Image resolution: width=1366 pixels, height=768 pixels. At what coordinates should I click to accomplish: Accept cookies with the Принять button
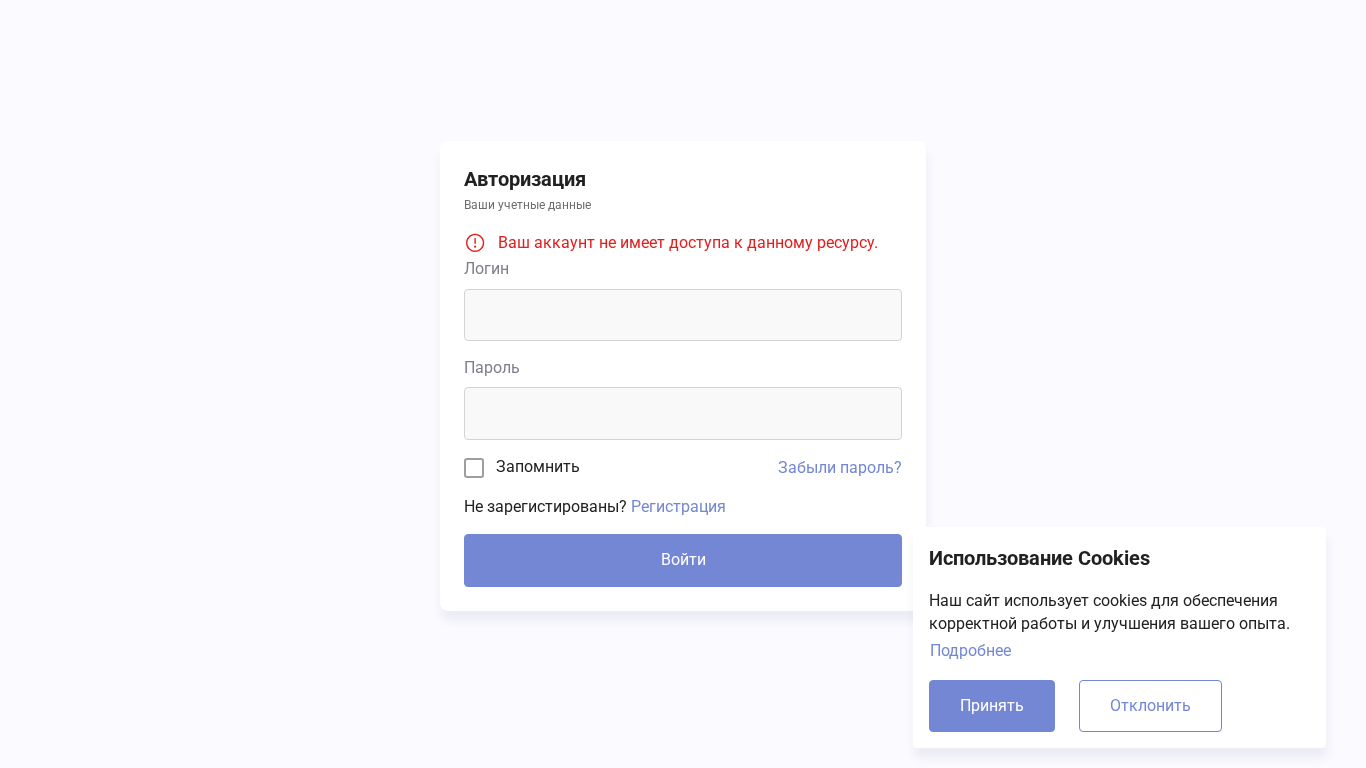coord(992,706)
